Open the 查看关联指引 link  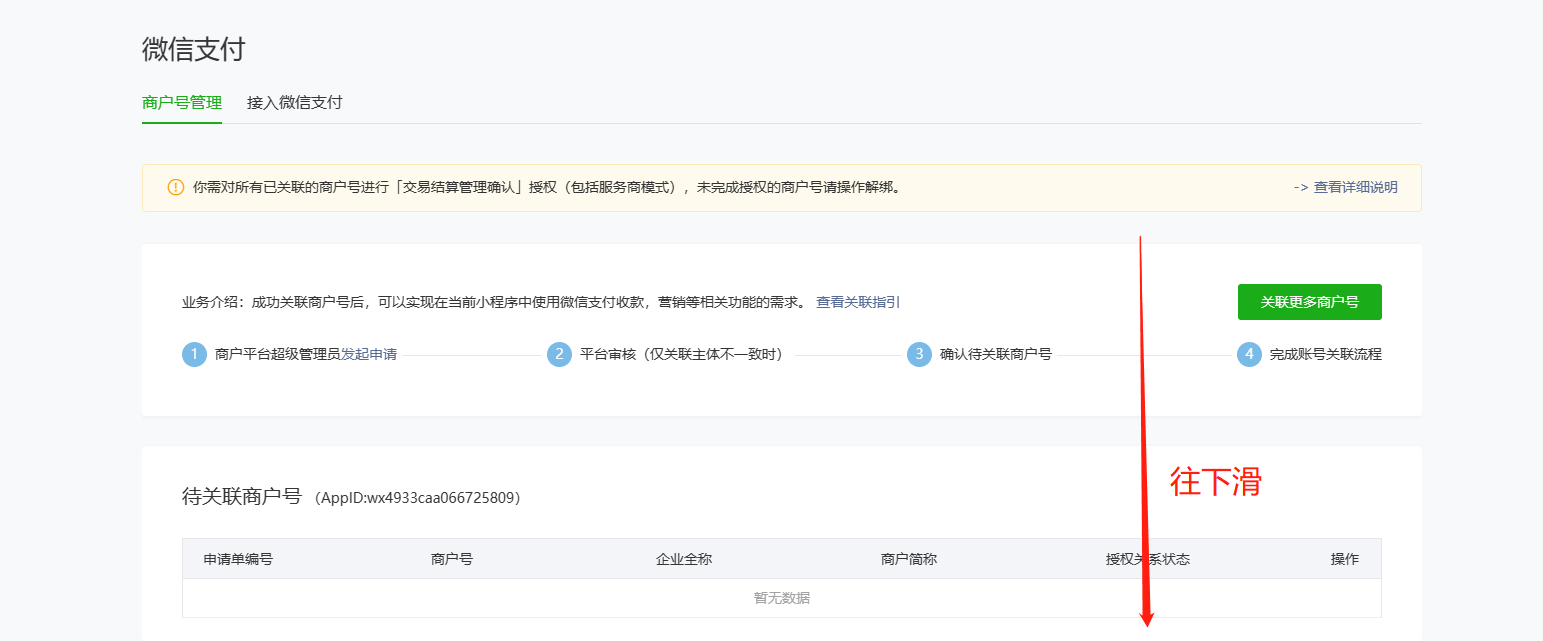point(858,302)
